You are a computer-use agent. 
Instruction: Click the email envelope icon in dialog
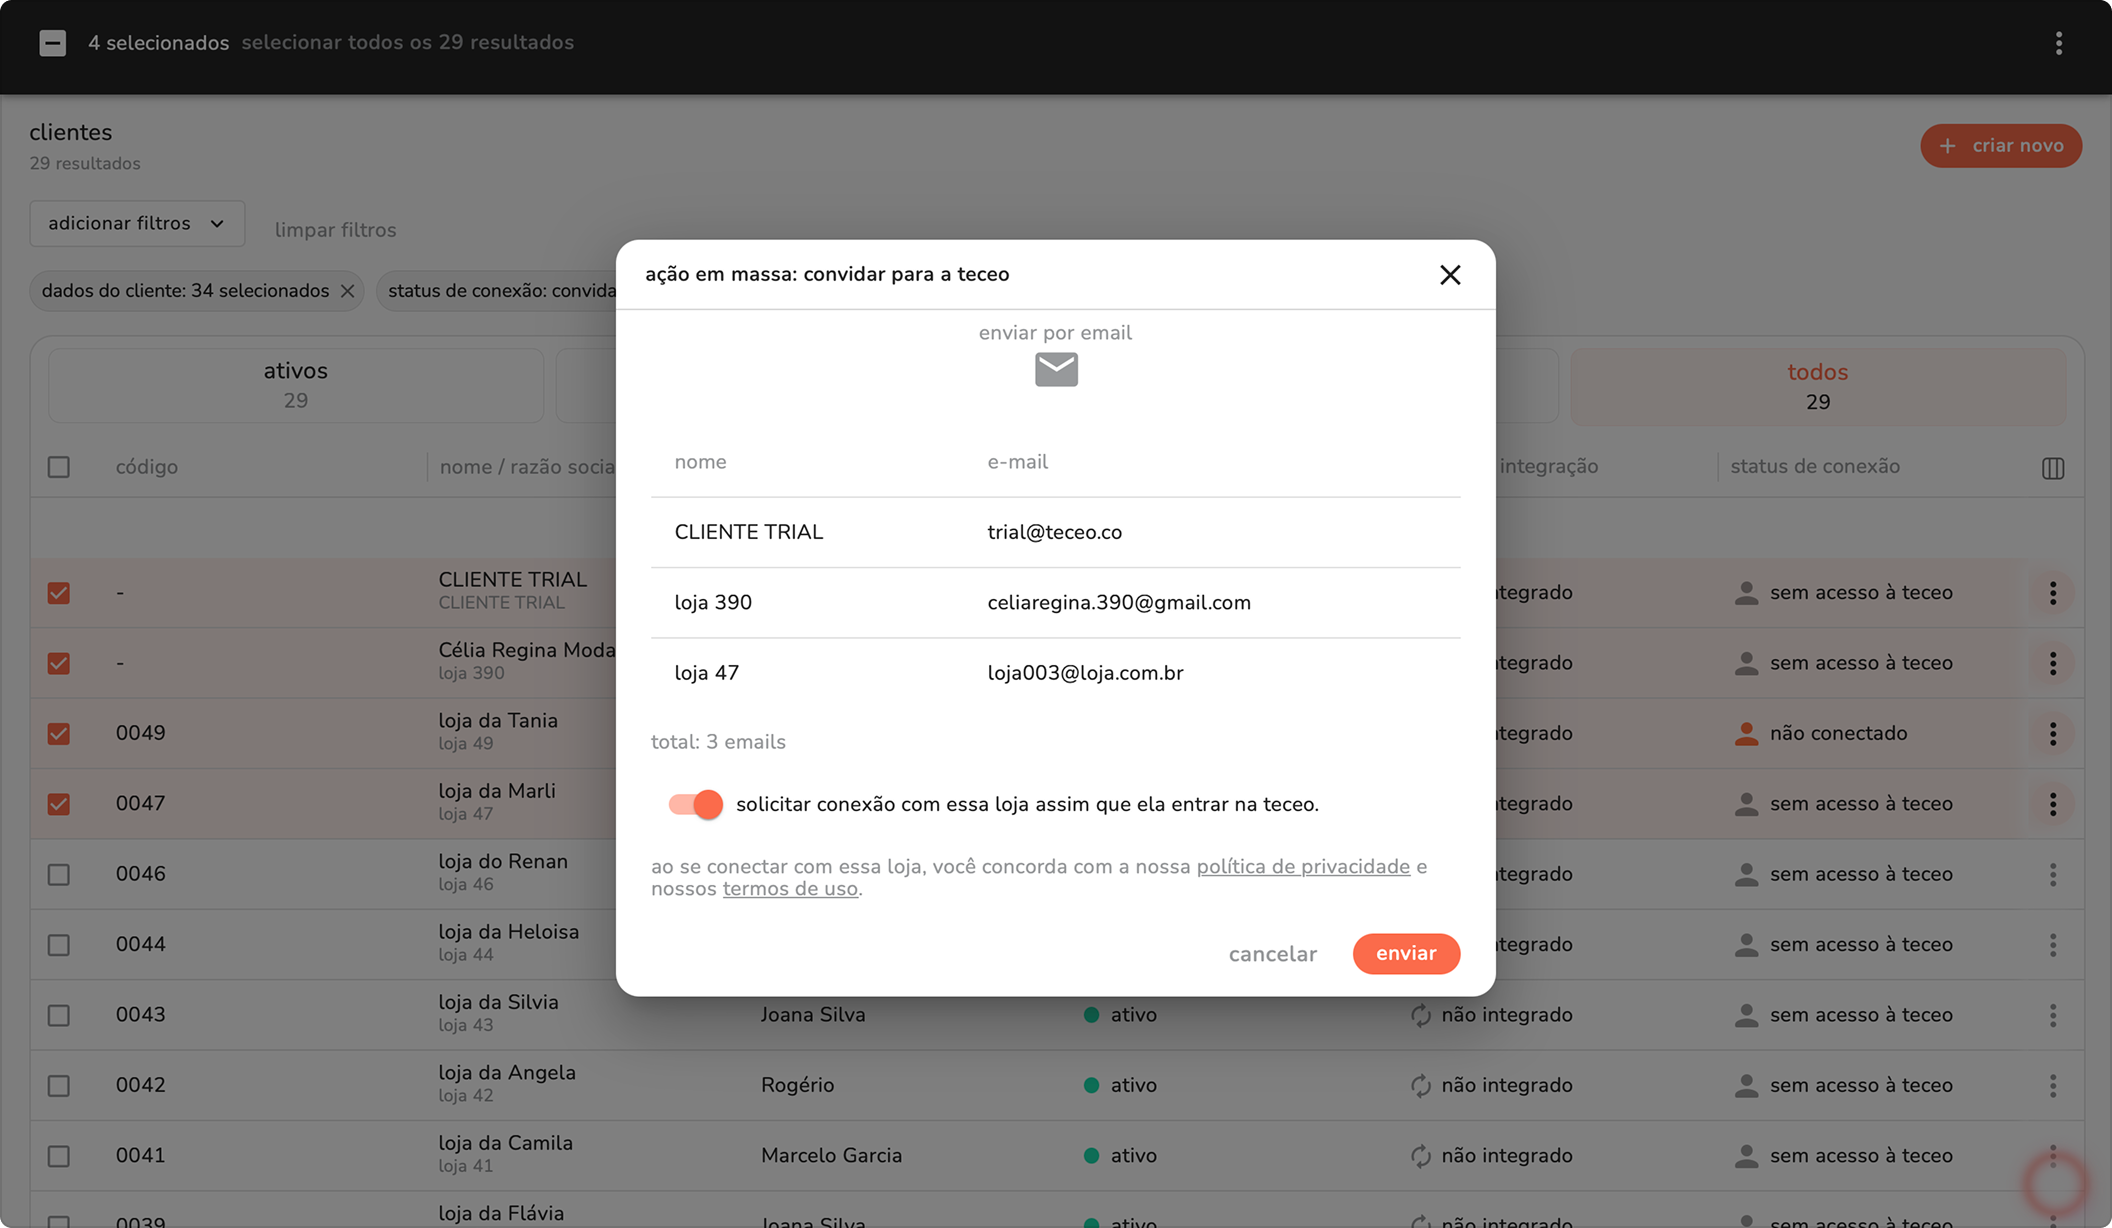click(1056, 369)
